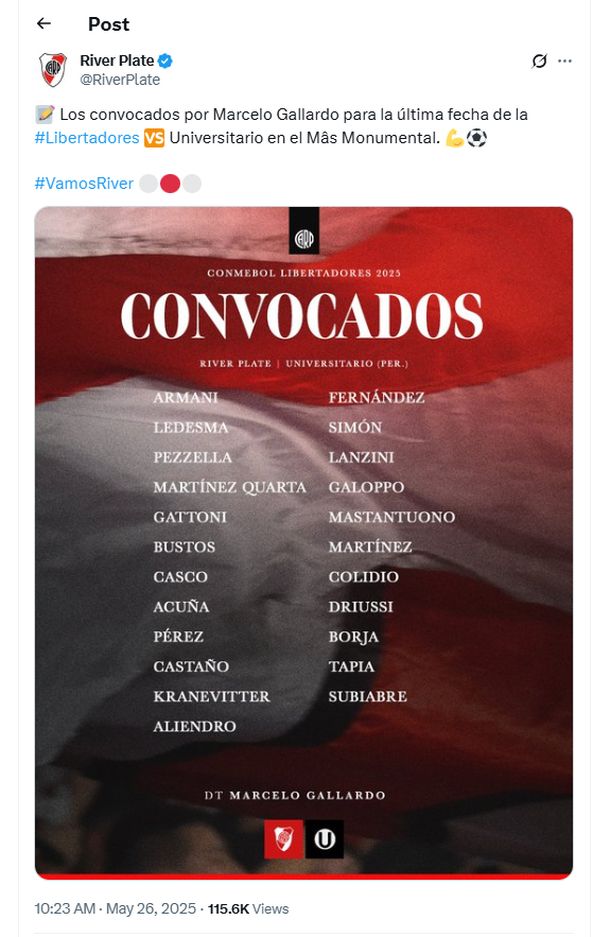610x937 pixels.
Task: Click the orange VS emoji in the text
Action: click(x=154, y=138)
